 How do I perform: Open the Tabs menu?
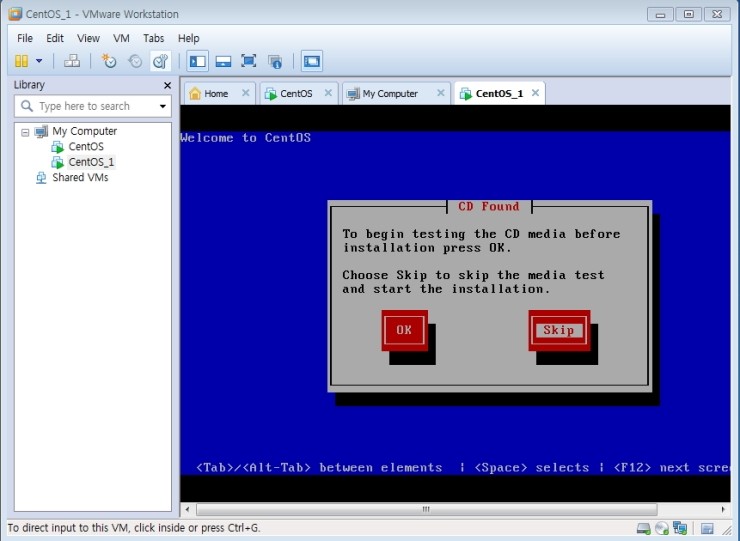tap(154, 38)
